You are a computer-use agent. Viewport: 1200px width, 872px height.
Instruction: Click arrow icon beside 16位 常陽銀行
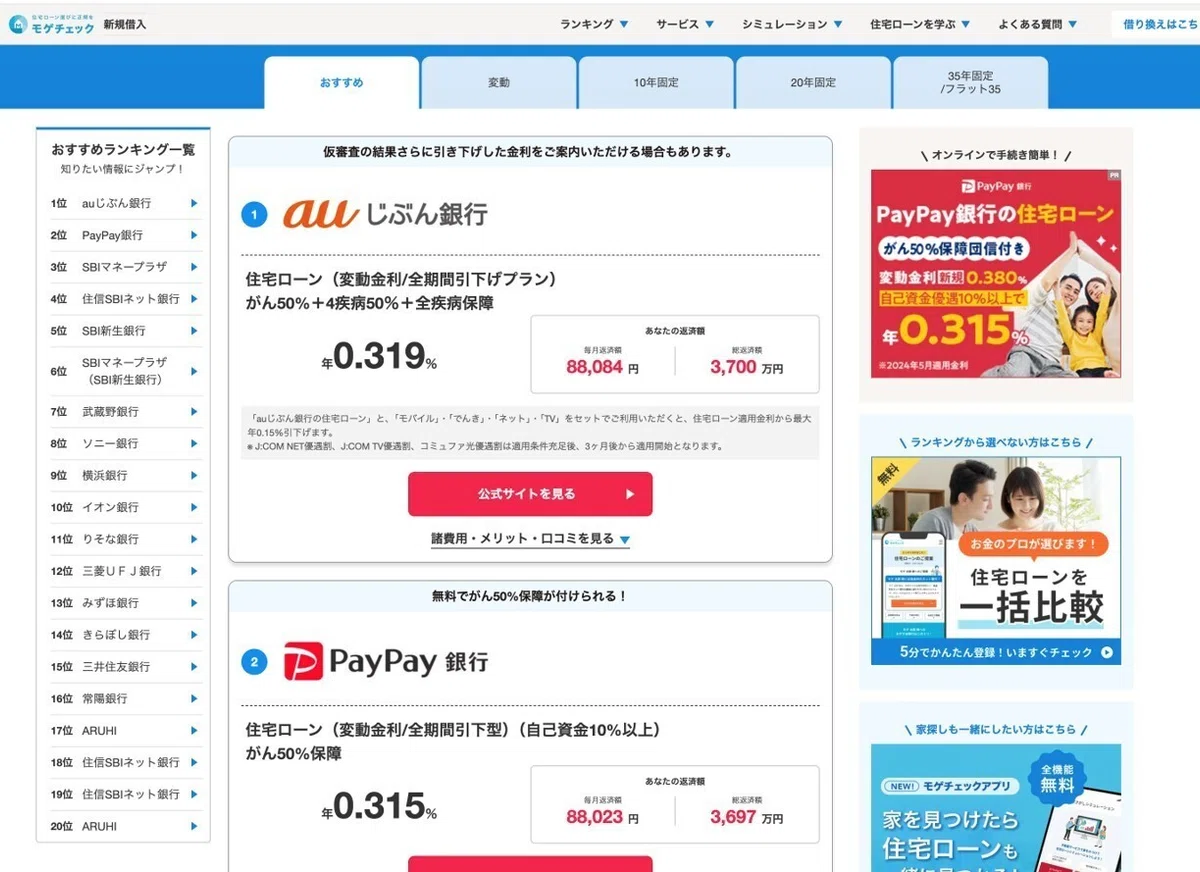[194, 699]
